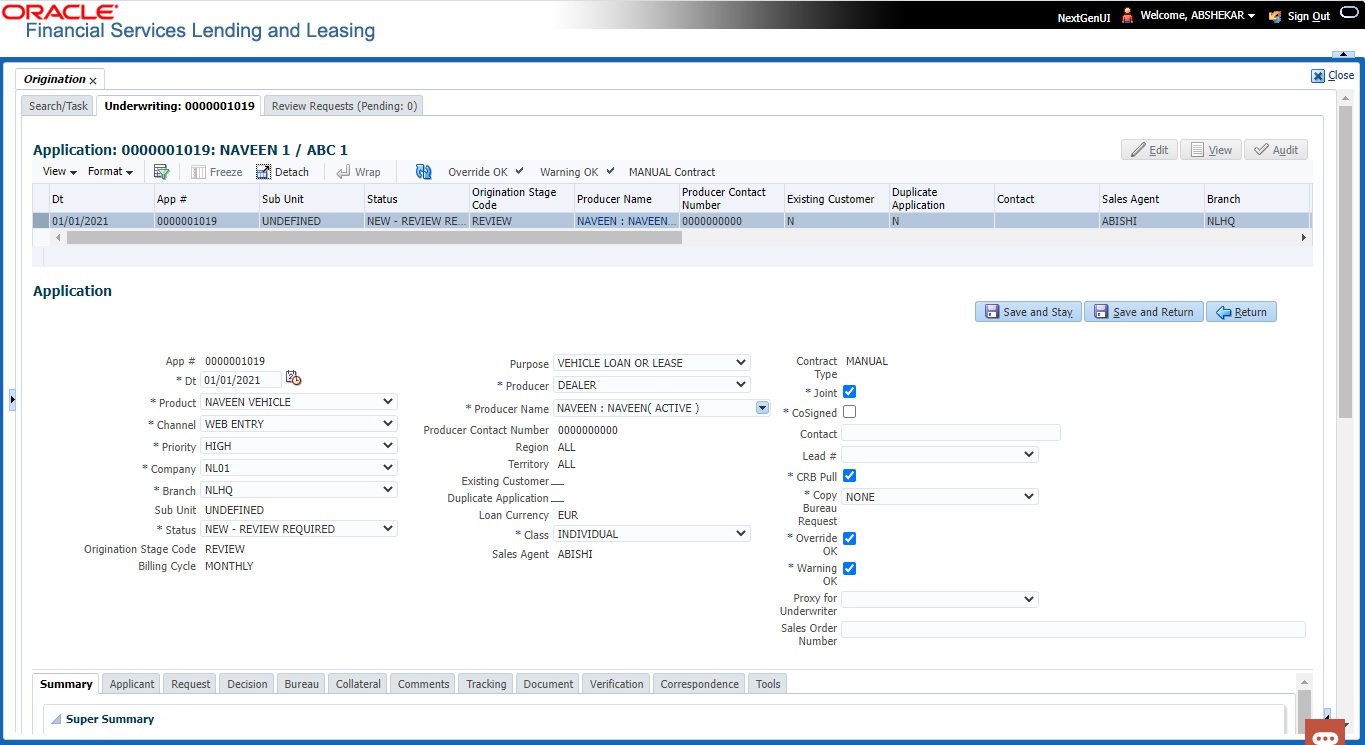The image size is (1365, 745).
Task: Toggle the Joint checkbox
Action: click(x=850, y=392)
